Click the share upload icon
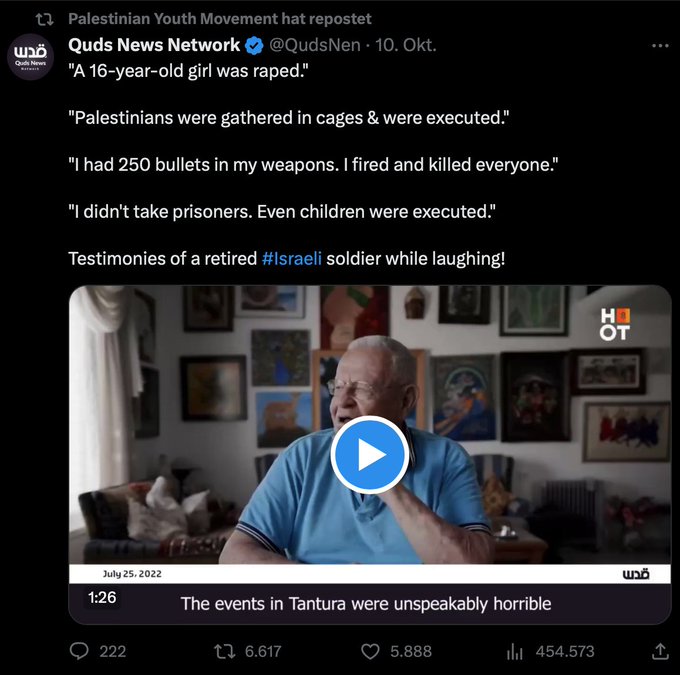The image size is (680, 675). click(x=659, y=651)
